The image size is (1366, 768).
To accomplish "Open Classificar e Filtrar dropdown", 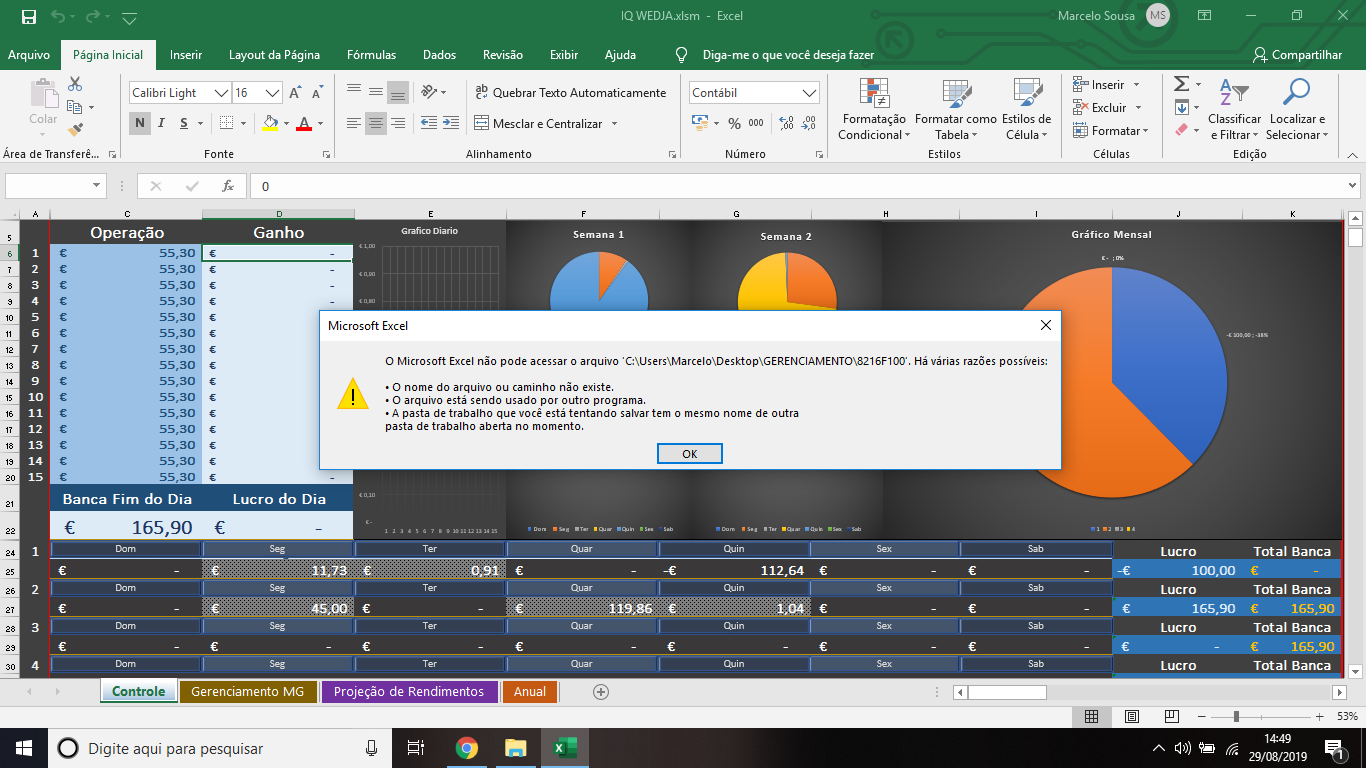I will point(1234,110).
